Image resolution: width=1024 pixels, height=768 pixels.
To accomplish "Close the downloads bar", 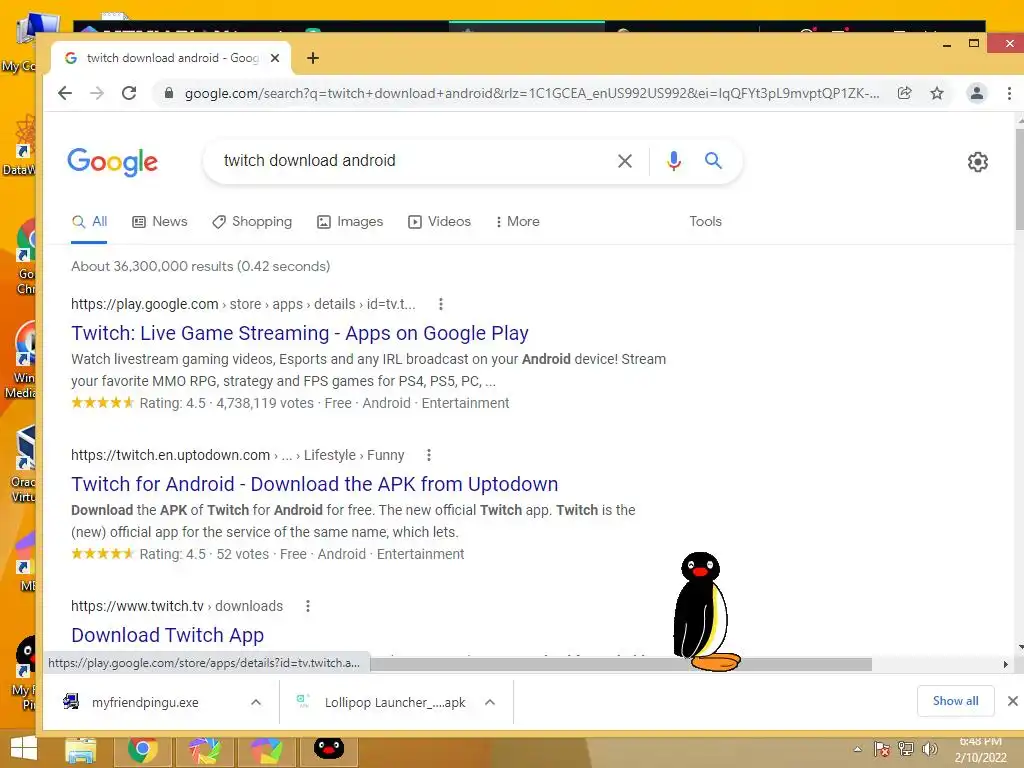I will click(x=1012, y=701).
